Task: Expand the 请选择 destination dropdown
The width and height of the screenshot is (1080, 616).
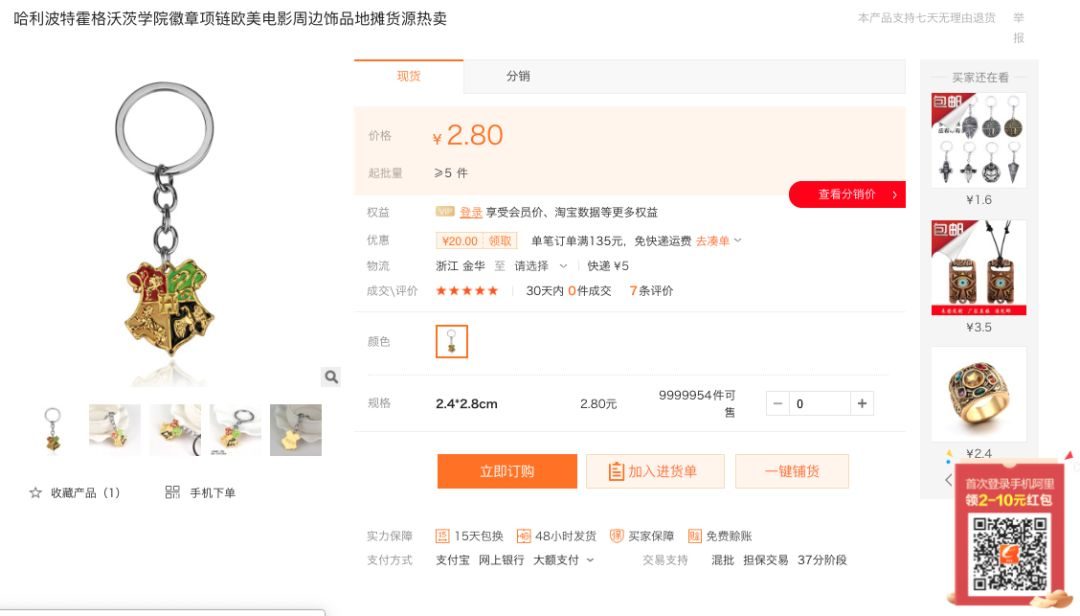Action: pos(541,266)
